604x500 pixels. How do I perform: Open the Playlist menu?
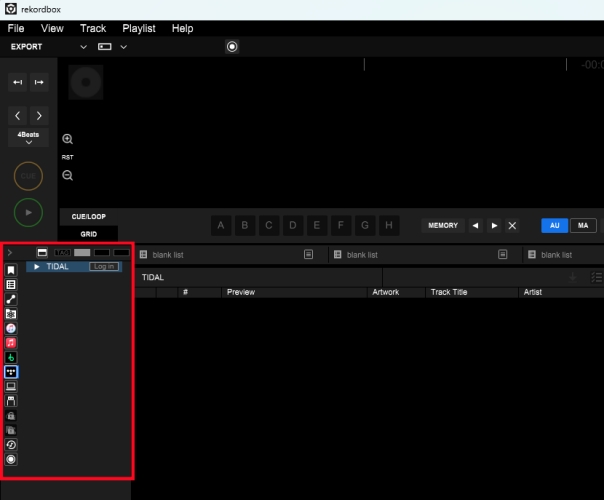click(139, 29)
